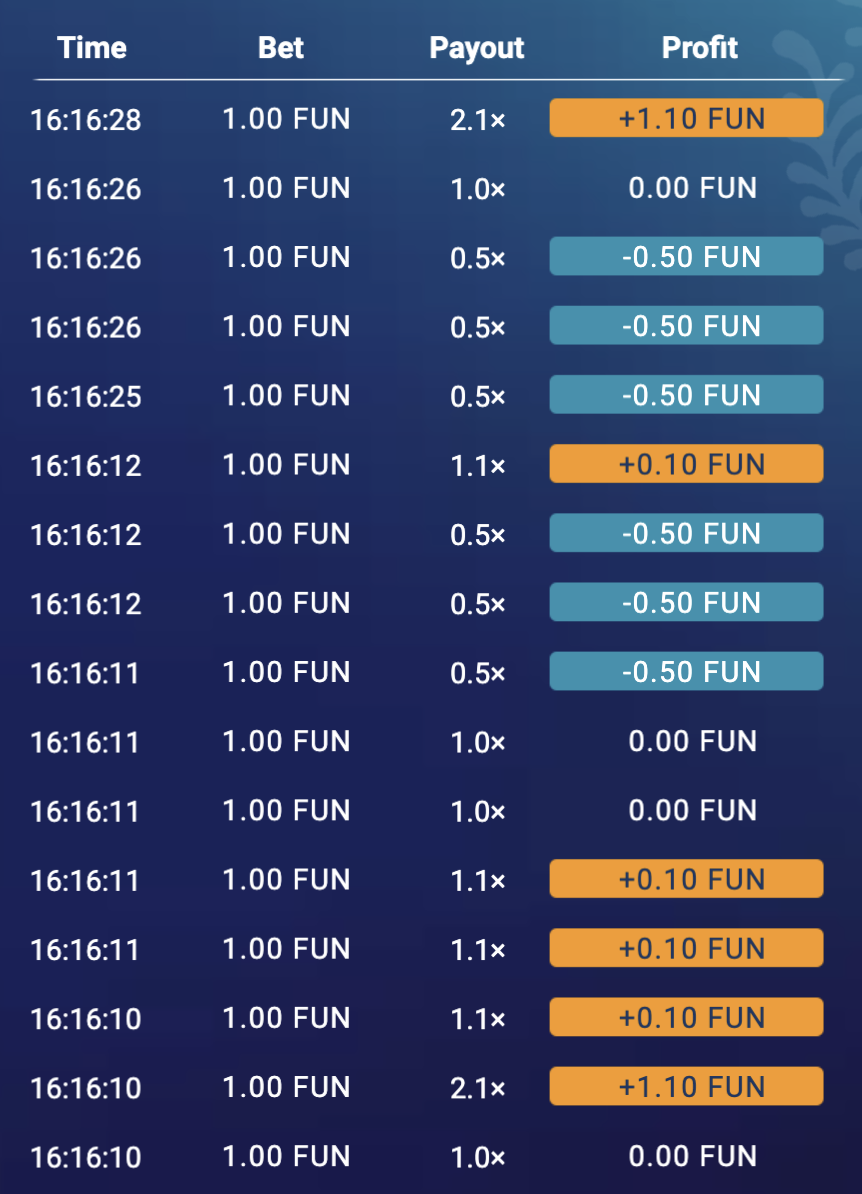The width and height of the screenshot is (862, 1194).
Task: Click the +0.10 FUN badge above 2.1× row
Action: tap(686, 1017)
